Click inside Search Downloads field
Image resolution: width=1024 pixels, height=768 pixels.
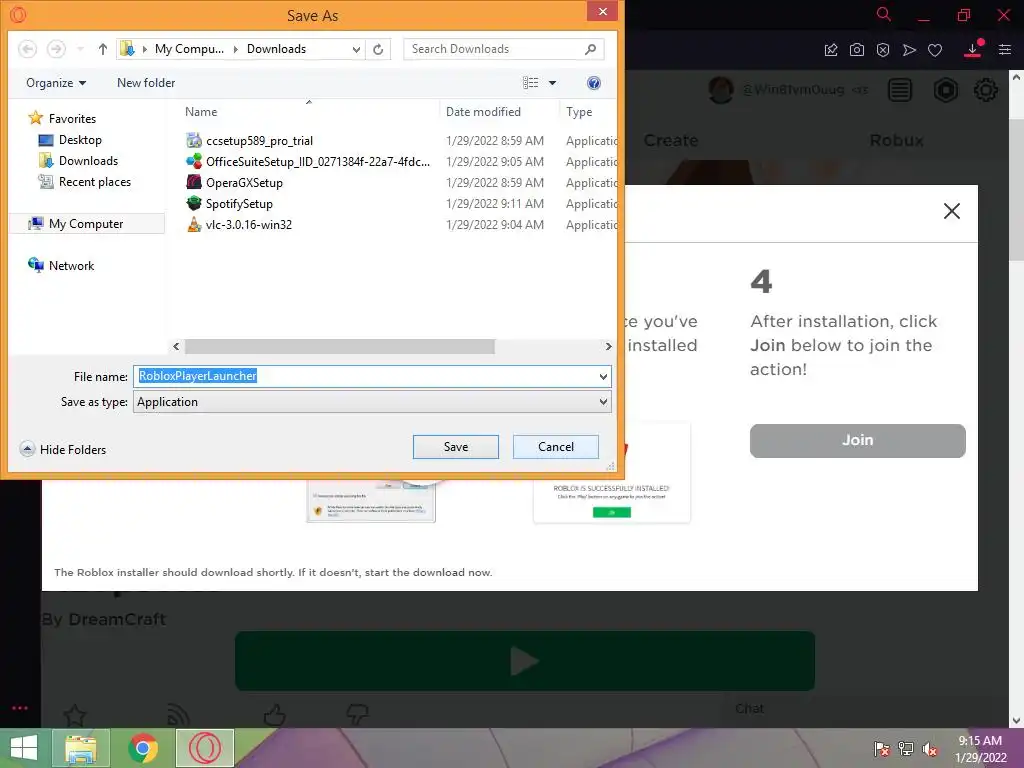pos(503,49)
